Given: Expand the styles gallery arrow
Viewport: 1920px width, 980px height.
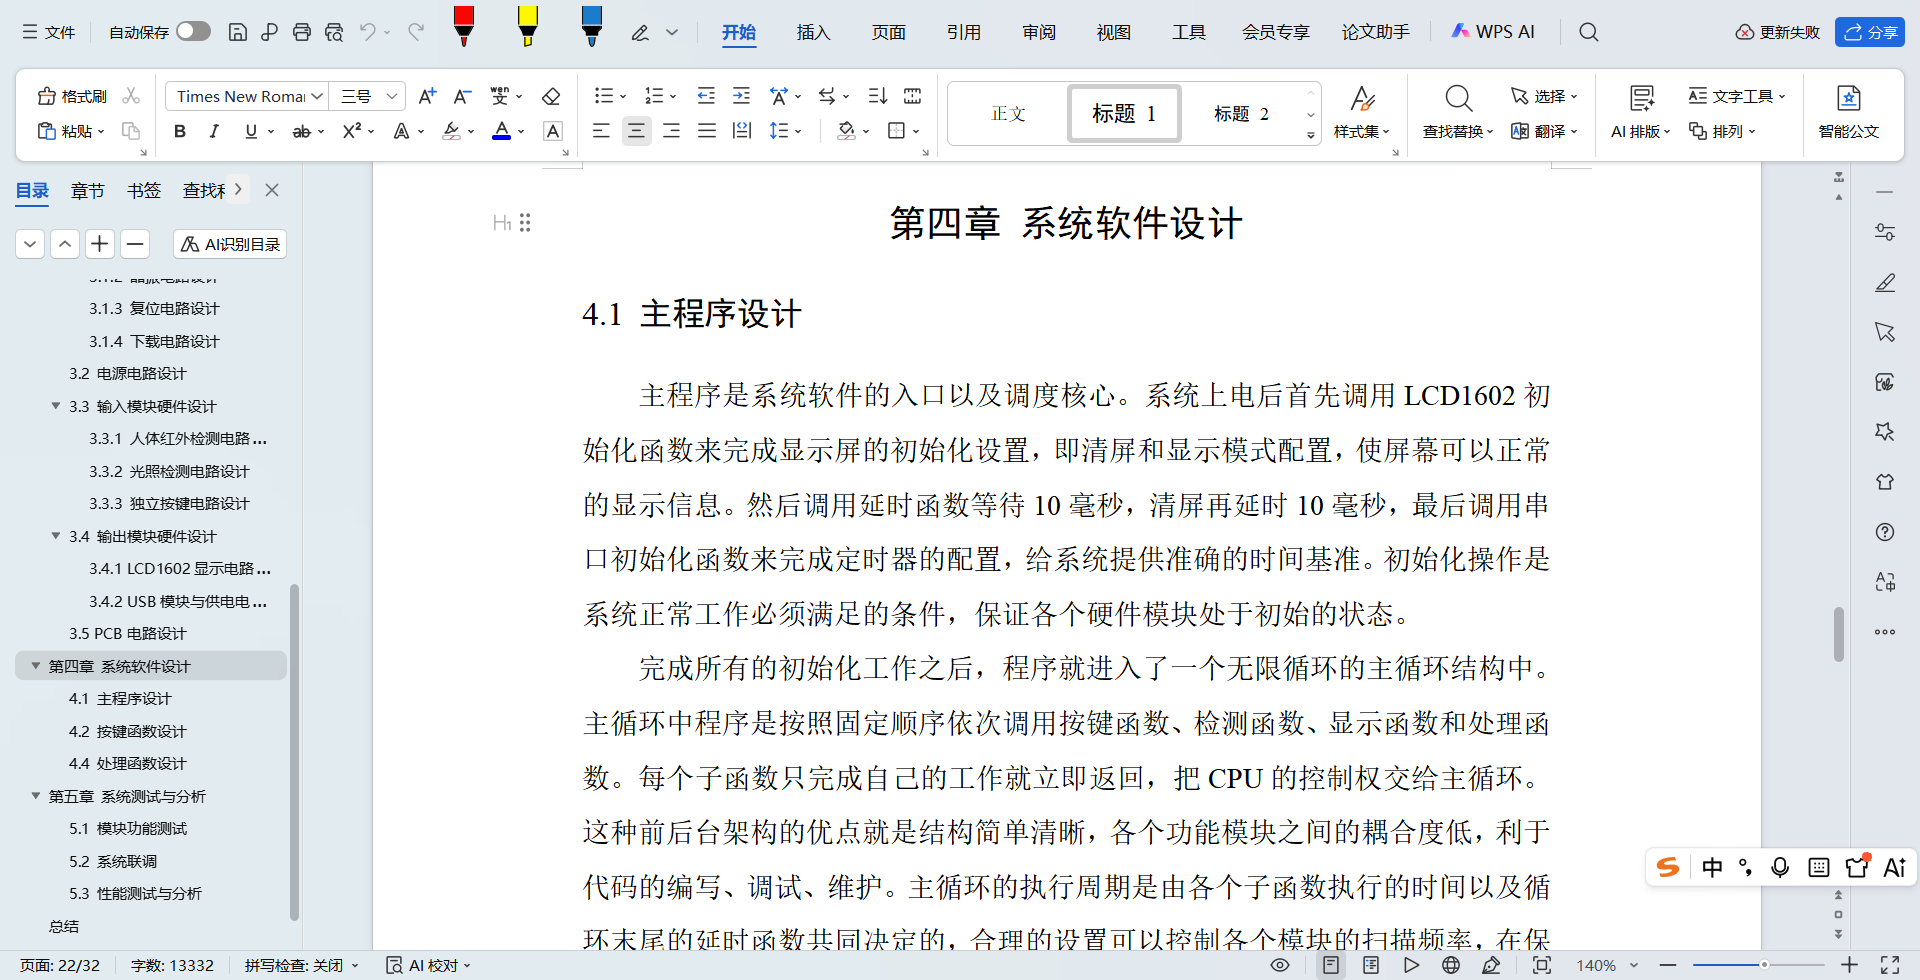Looking at the screenshot, I should point(1310,135).
